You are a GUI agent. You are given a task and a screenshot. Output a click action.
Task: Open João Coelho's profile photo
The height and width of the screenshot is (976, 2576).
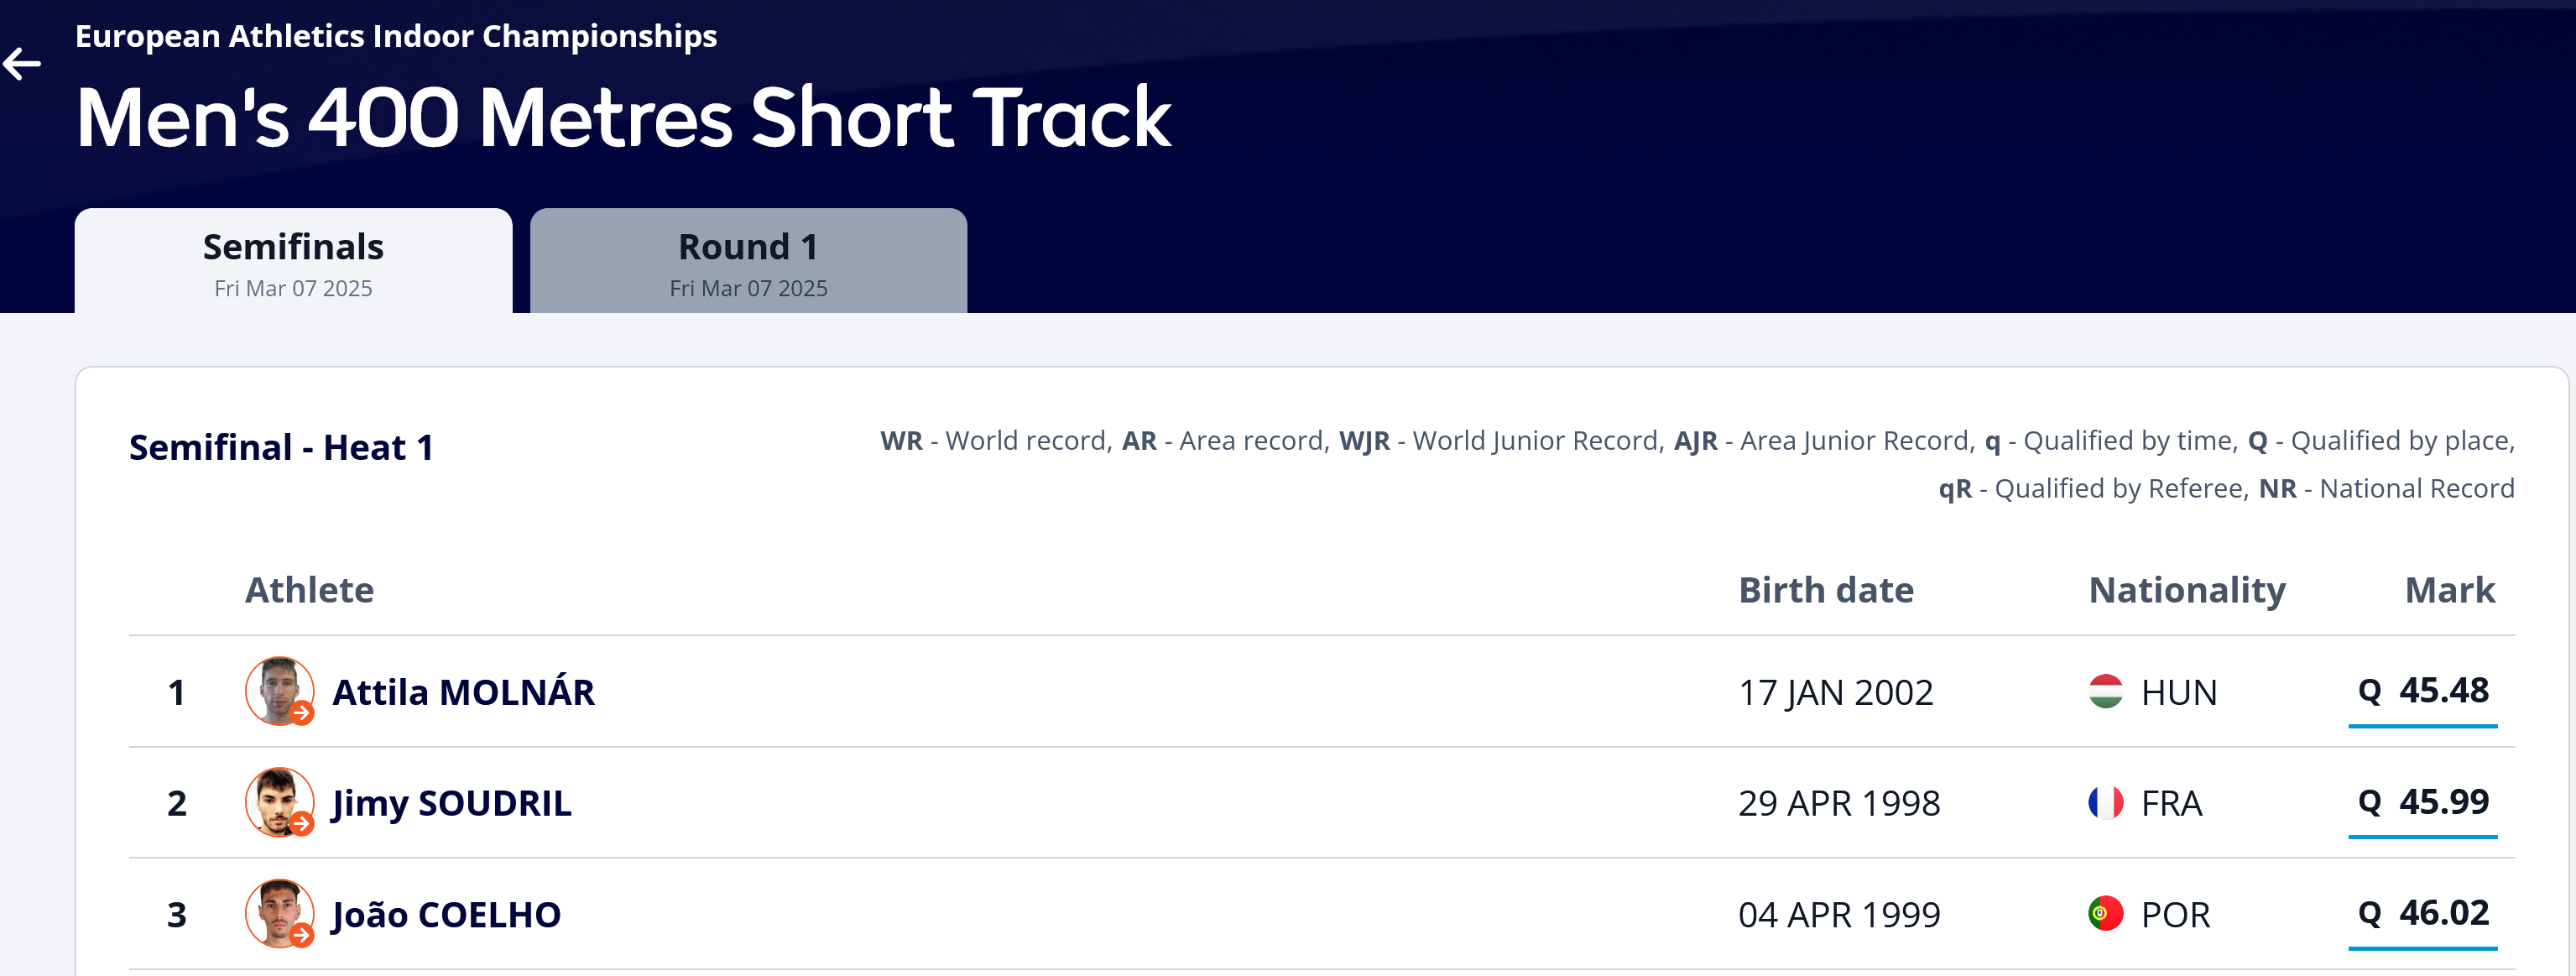[x=279, y=913]
